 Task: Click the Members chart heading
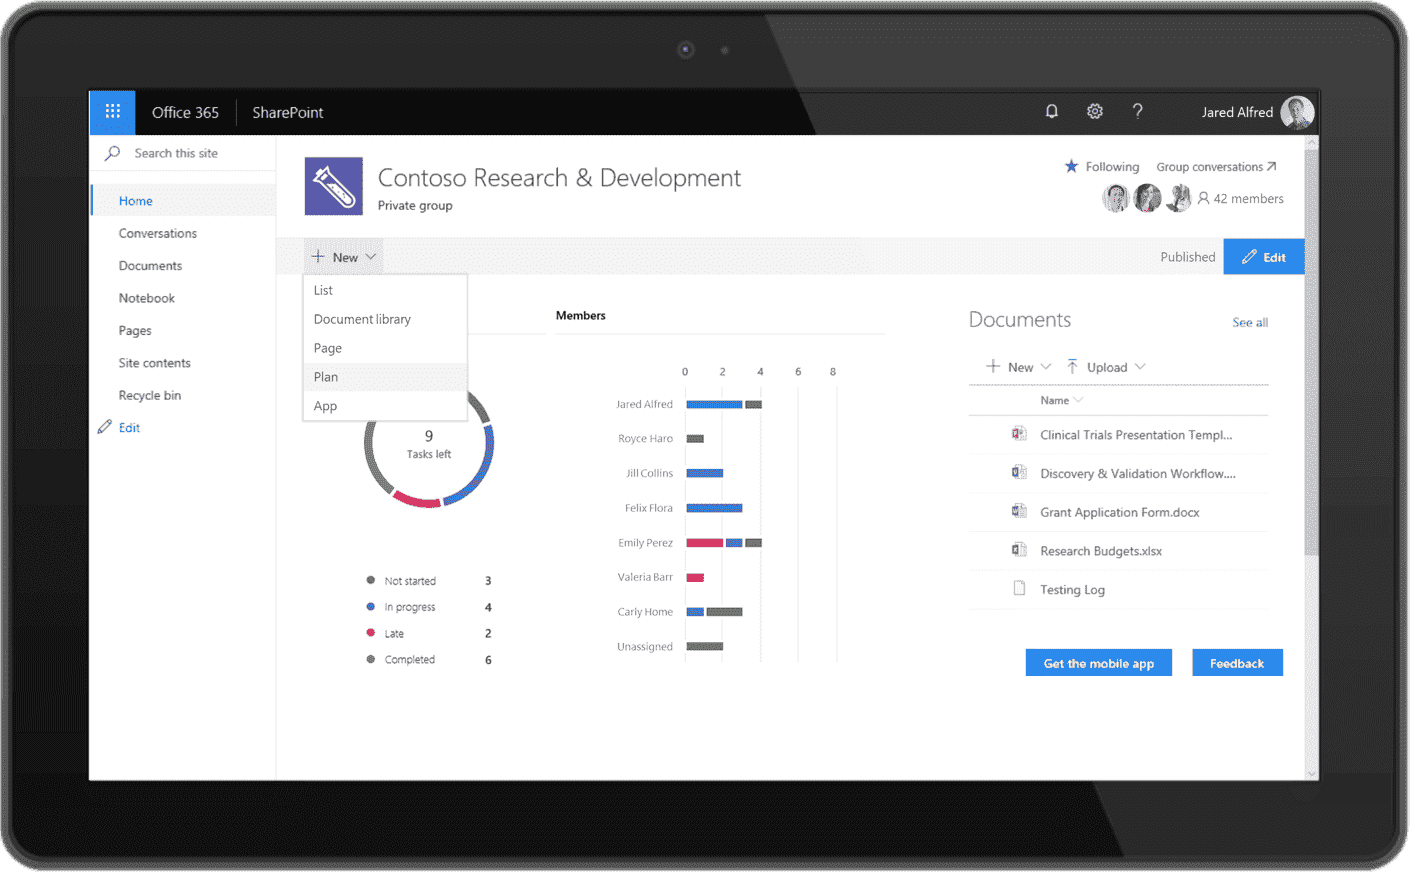pyautogui.click(x=580, y=315)
